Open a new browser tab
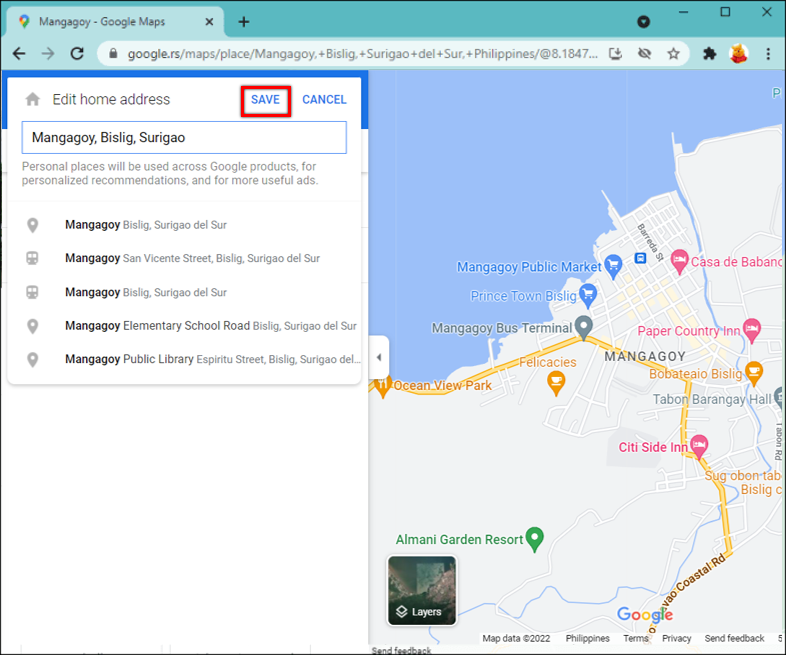Image resolution: width=786 pixels, height=655 pixels. click(244, 22)
